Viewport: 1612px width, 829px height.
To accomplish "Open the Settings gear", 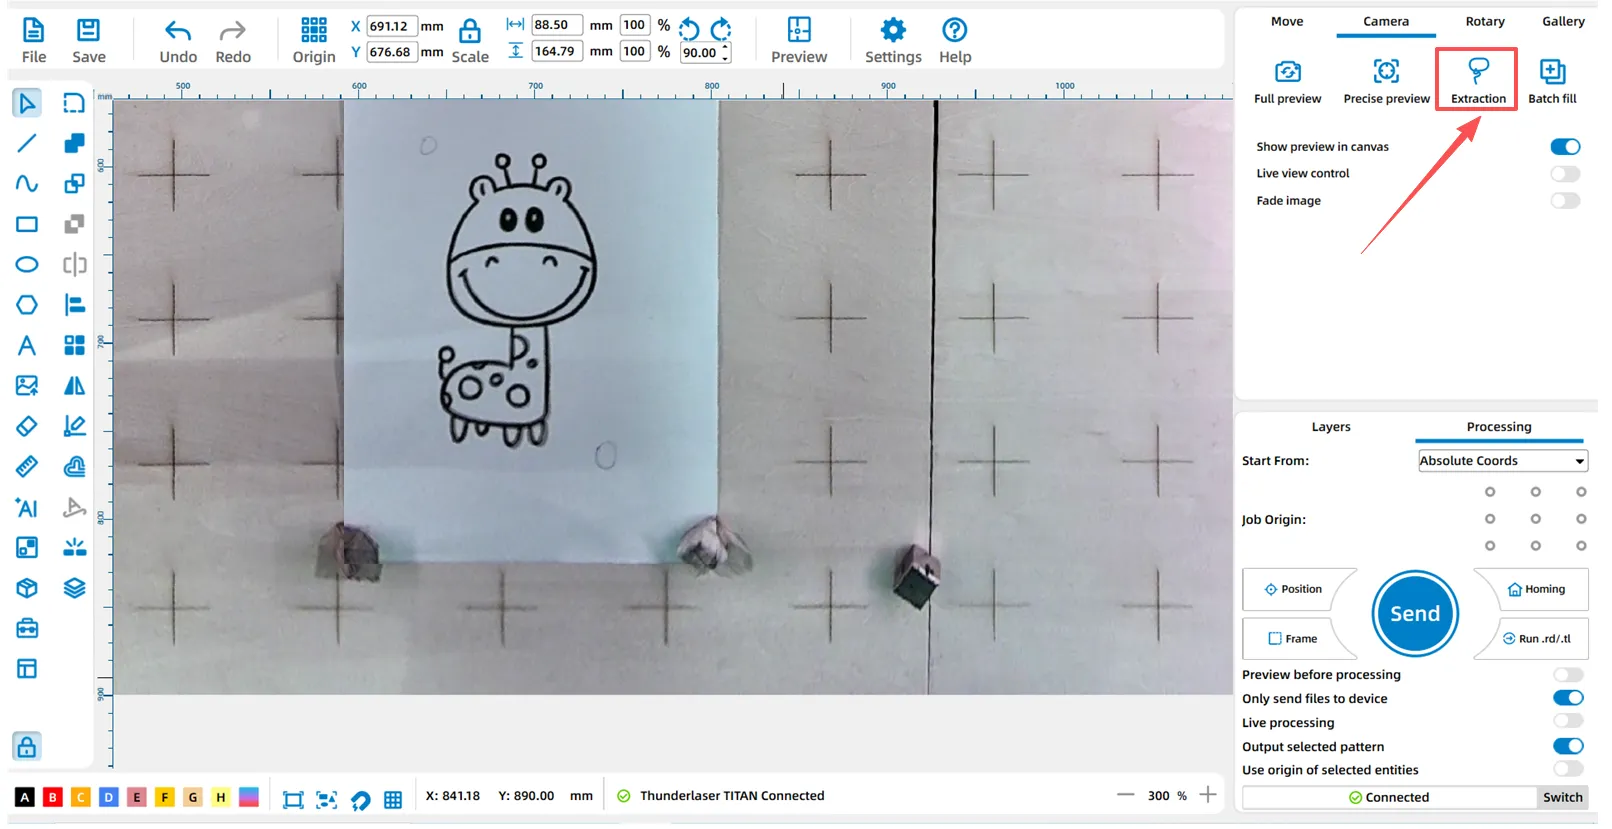I will pos(892,32).
